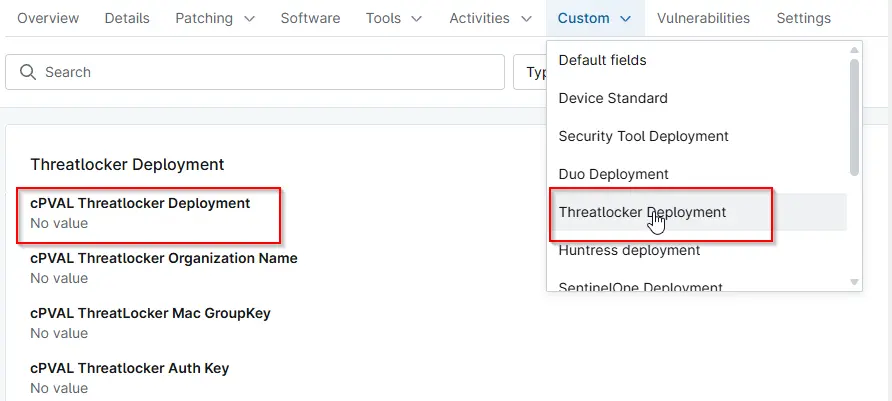
Task: Expand the Tools tab dropdown
Action: click(394, 18)
